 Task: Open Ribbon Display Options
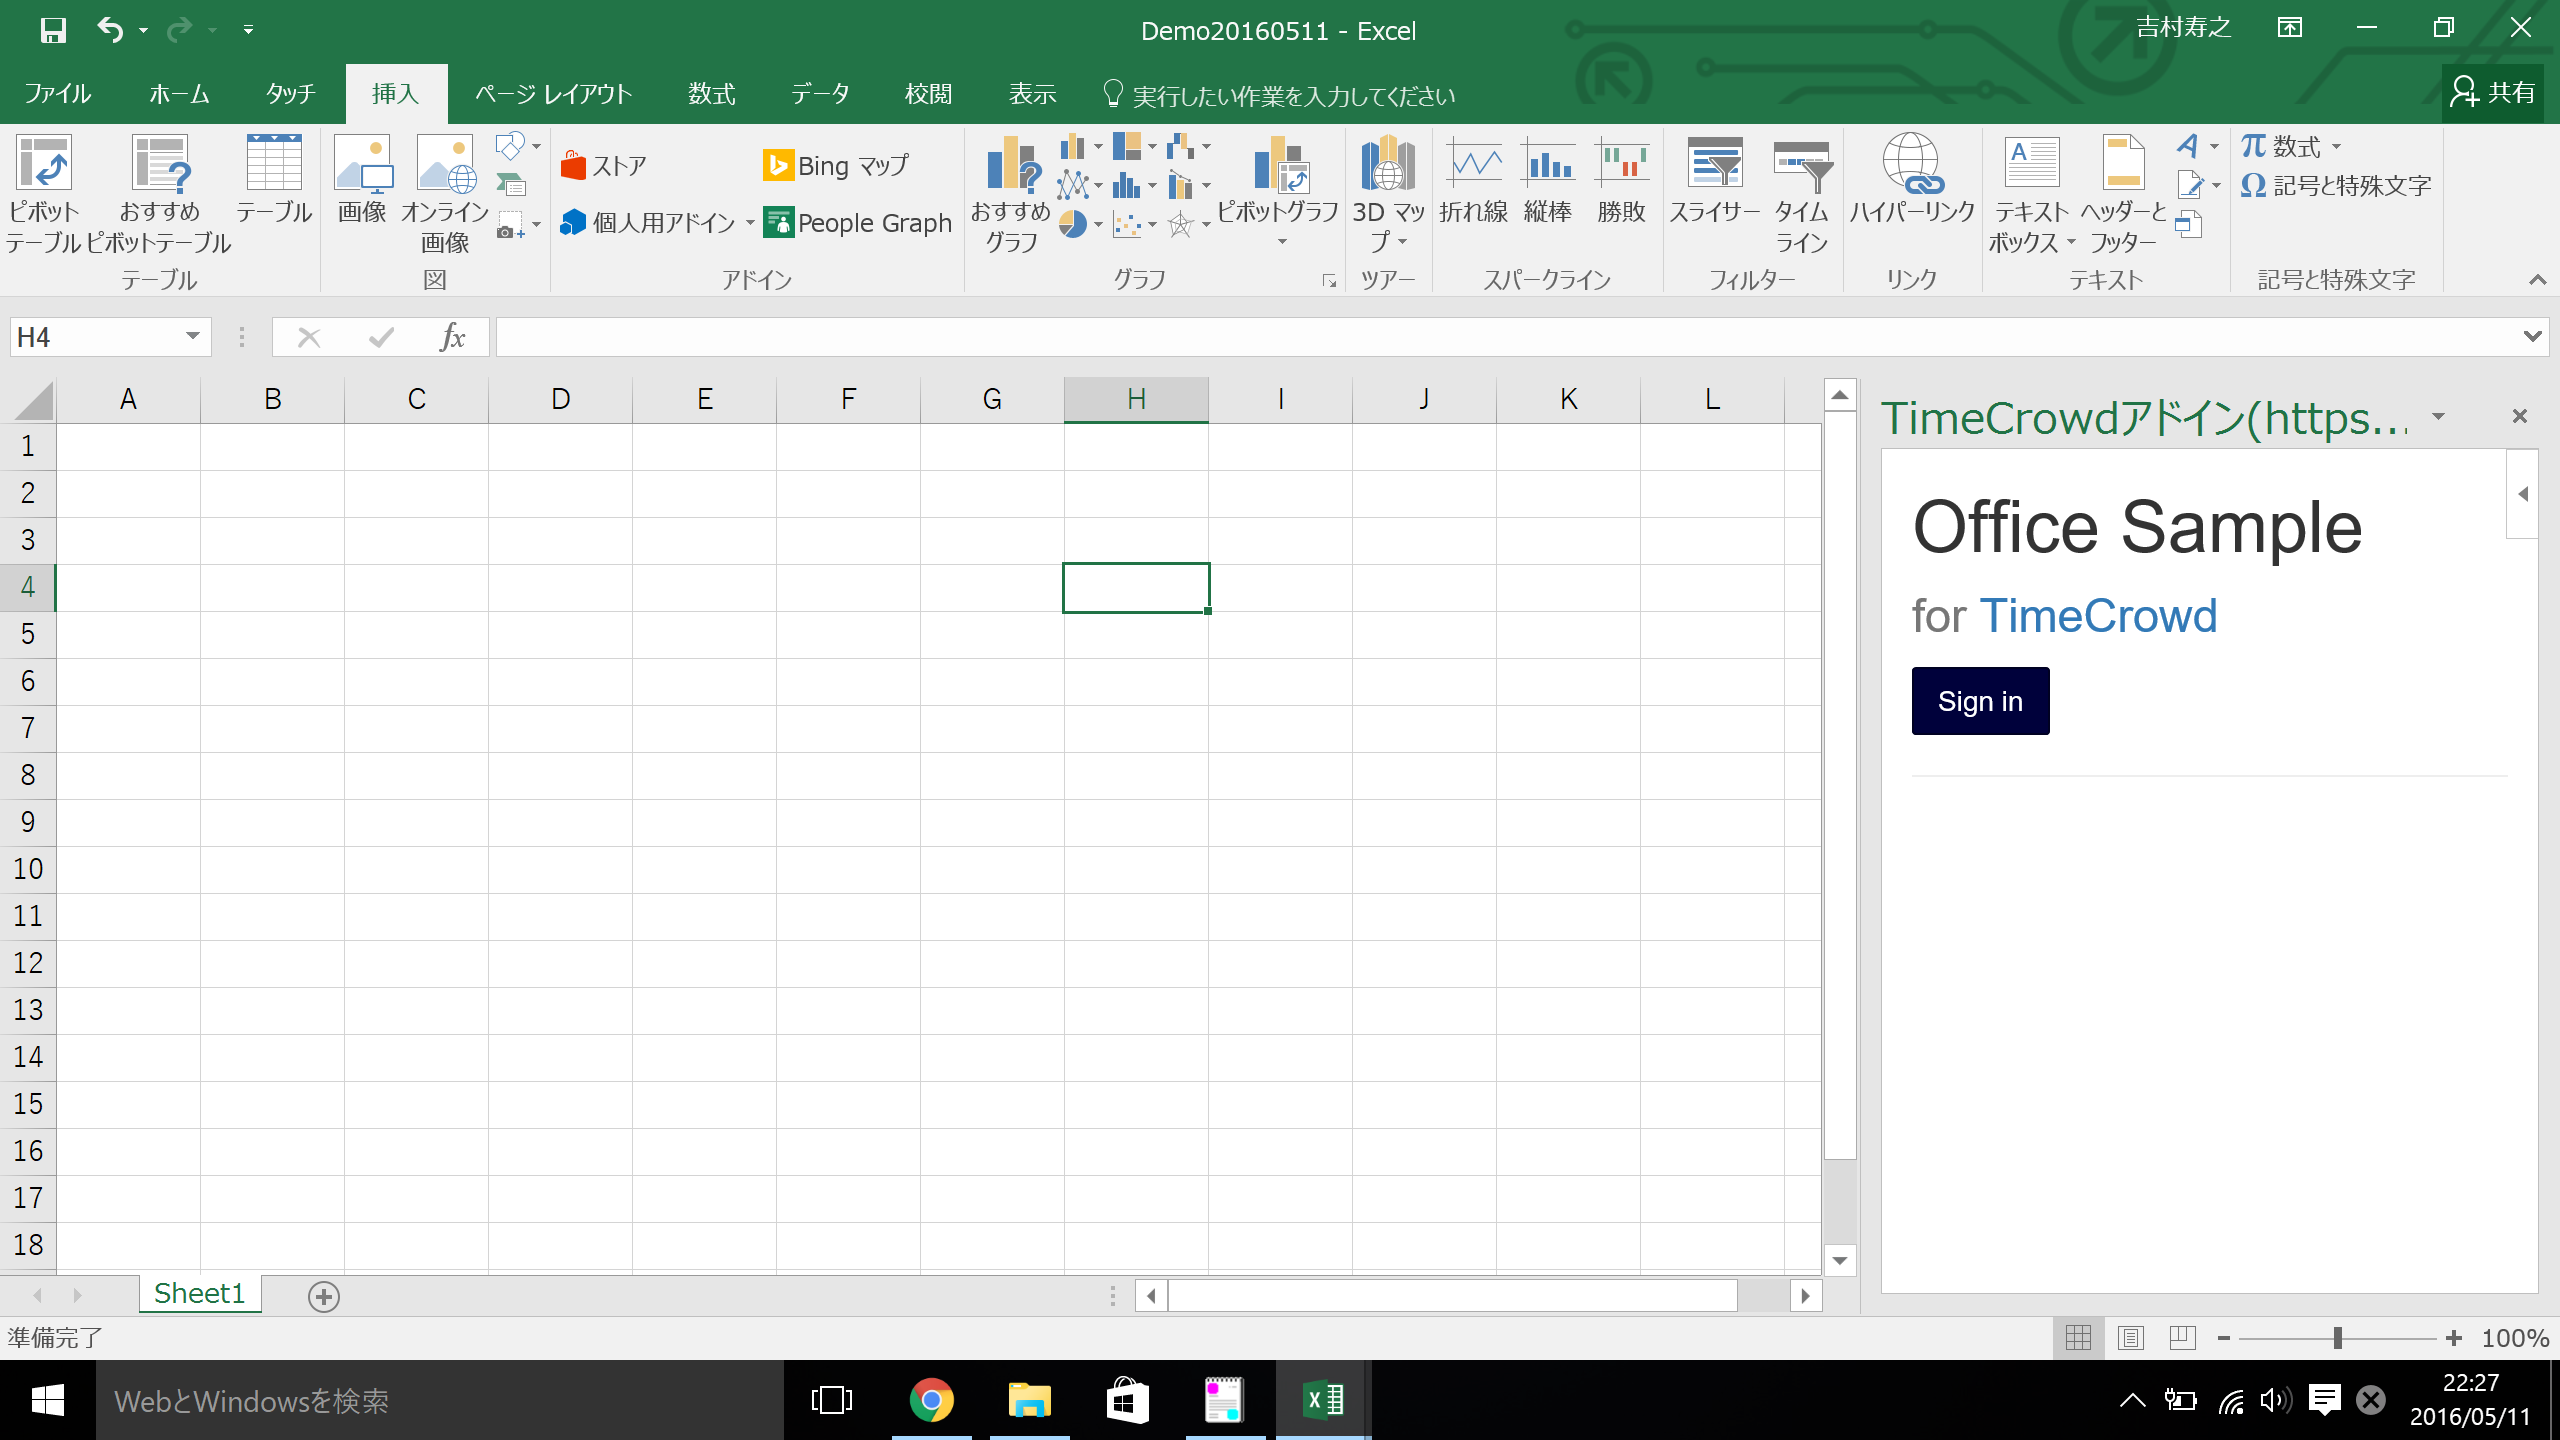(x=2290, y=28)
